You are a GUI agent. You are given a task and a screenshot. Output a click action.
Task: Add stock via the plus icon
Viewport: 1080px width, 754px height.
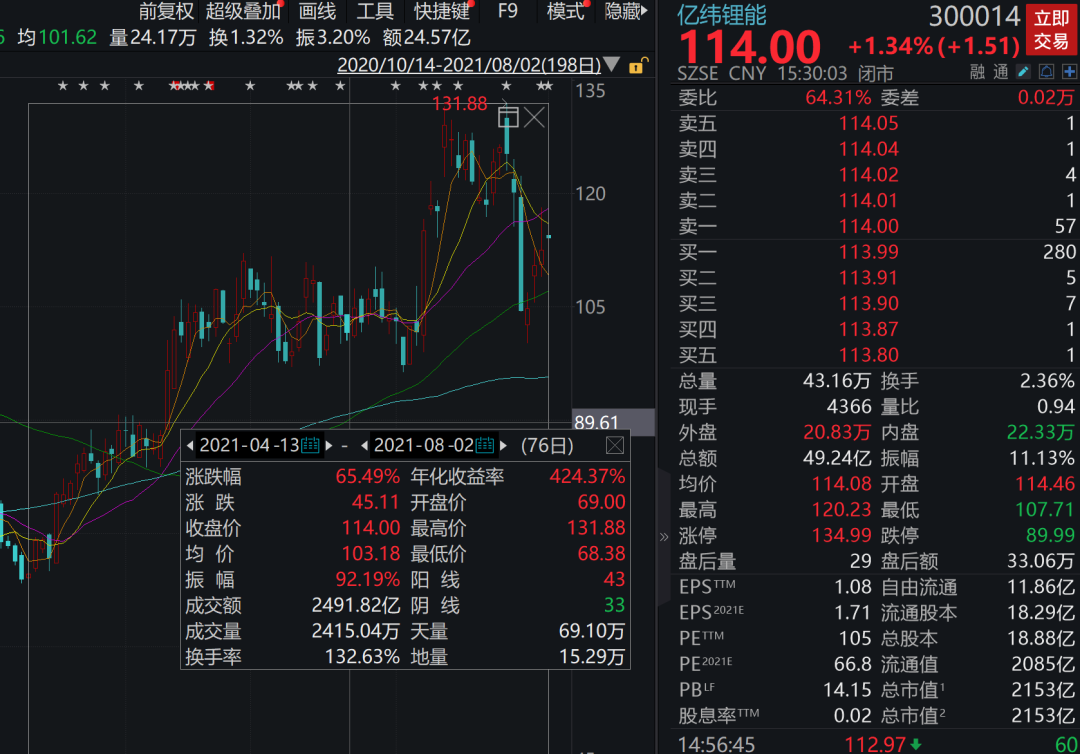(1069, 72)
